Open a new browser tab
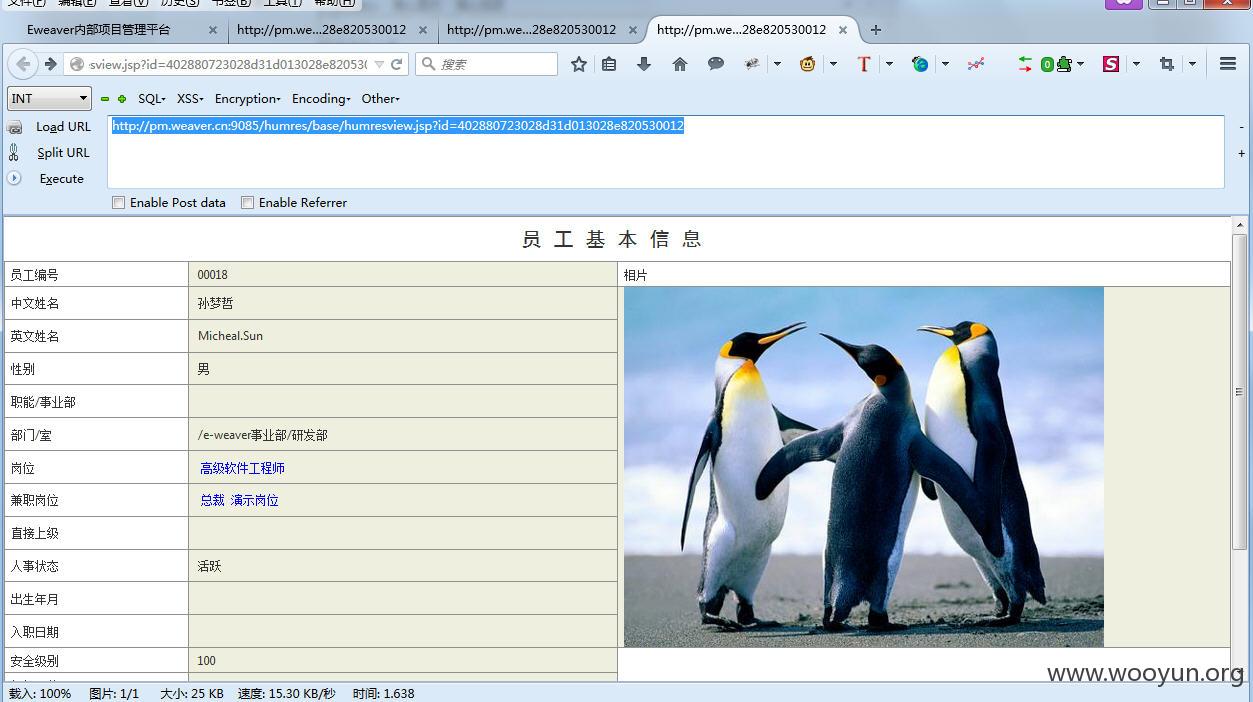This screenshot has height=702, width=1253. [876, 30]
